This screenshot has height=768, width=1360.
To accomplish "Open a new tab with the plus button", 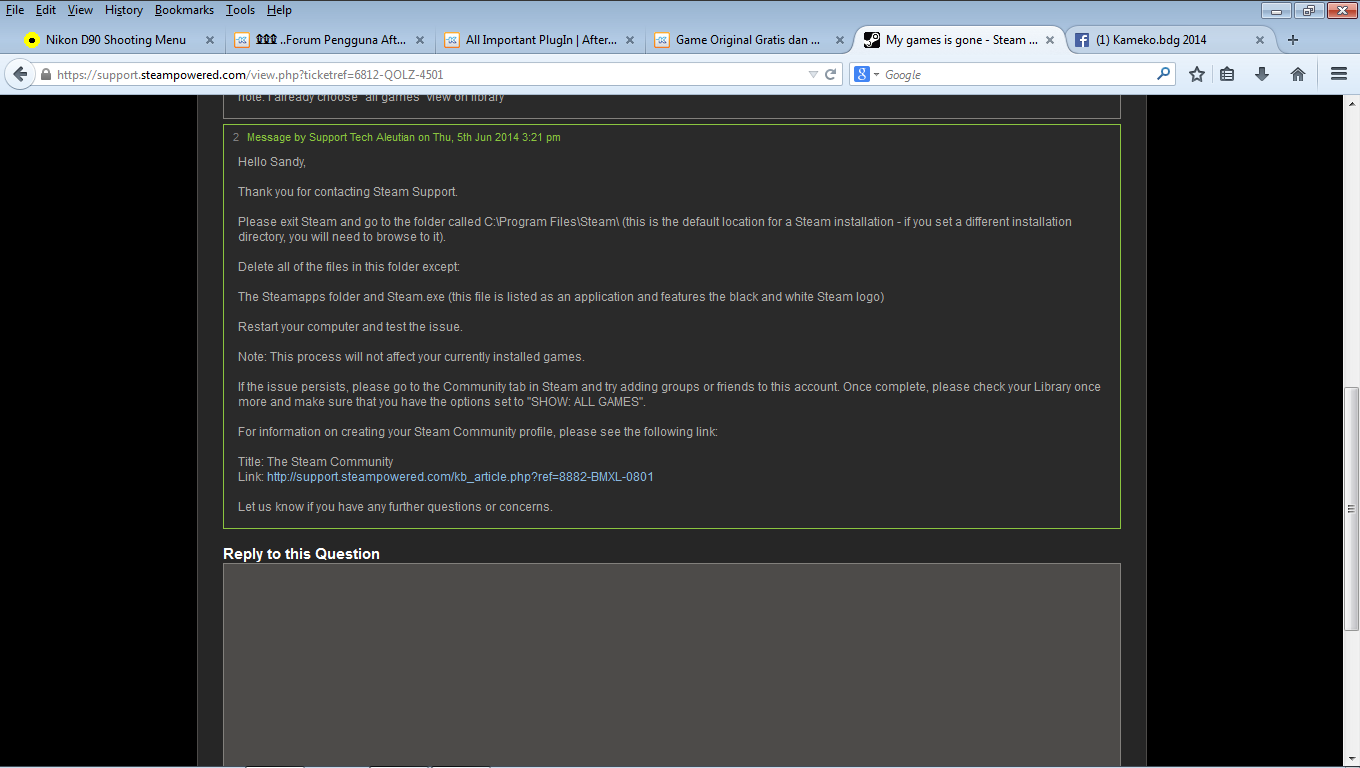I will (x=1293, y=40).
